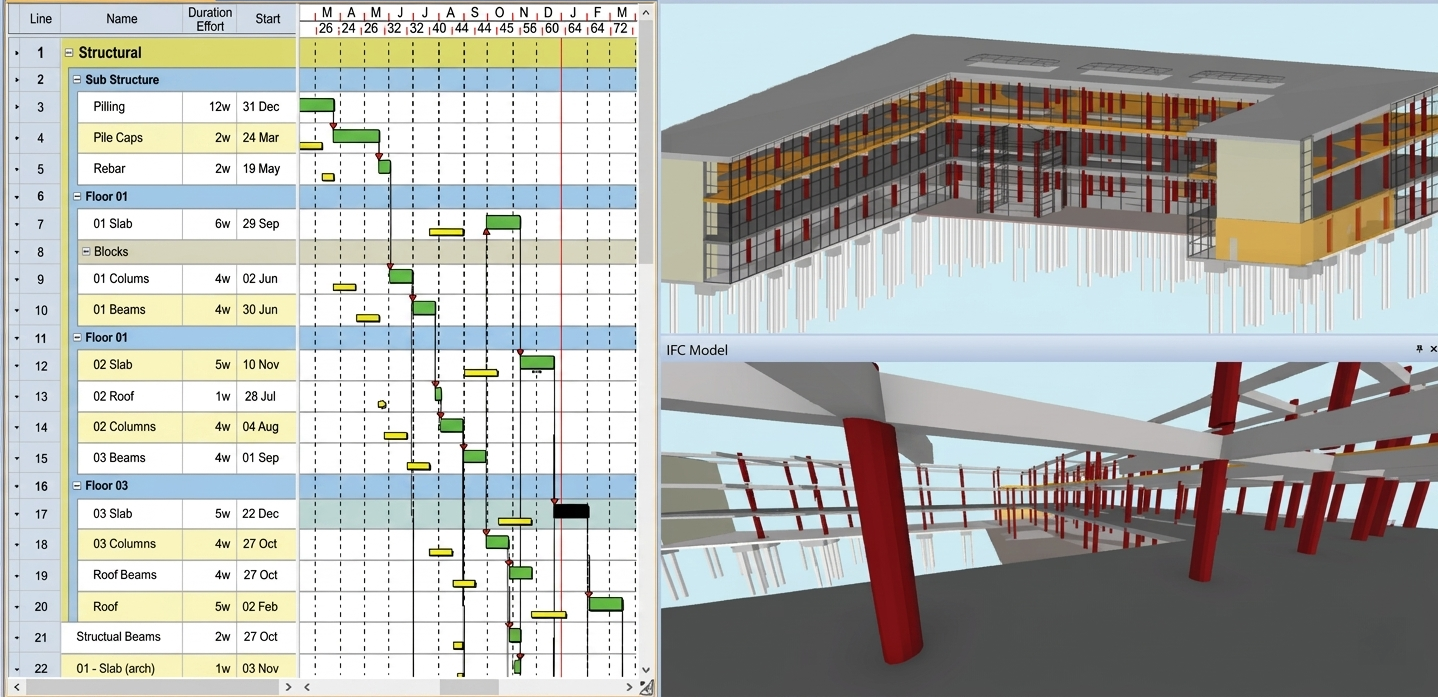The height and width of the screenshot is (697, 1438).
Task: Click the 31 Dec start date cell
Action: pyautogui.click(x=267, y=107)
